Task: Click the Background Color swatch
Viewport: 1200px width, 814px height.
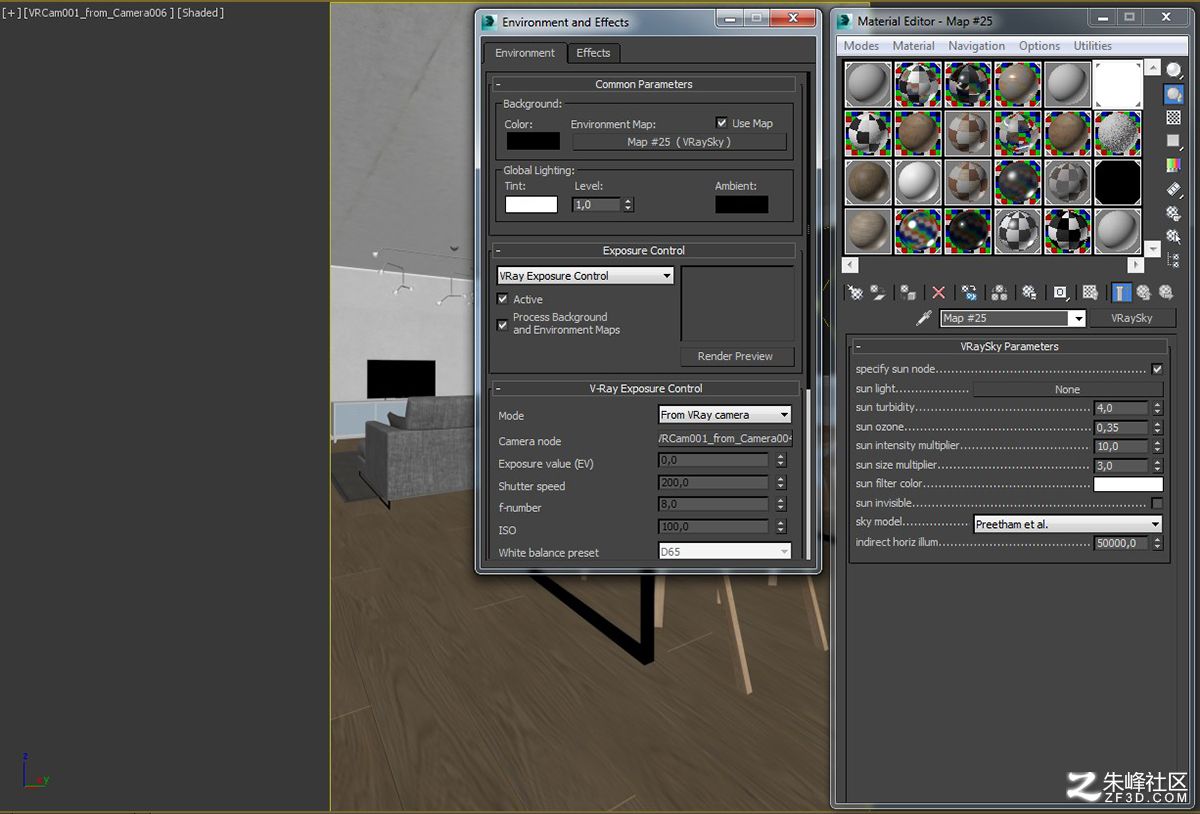Action: [533, 141]
